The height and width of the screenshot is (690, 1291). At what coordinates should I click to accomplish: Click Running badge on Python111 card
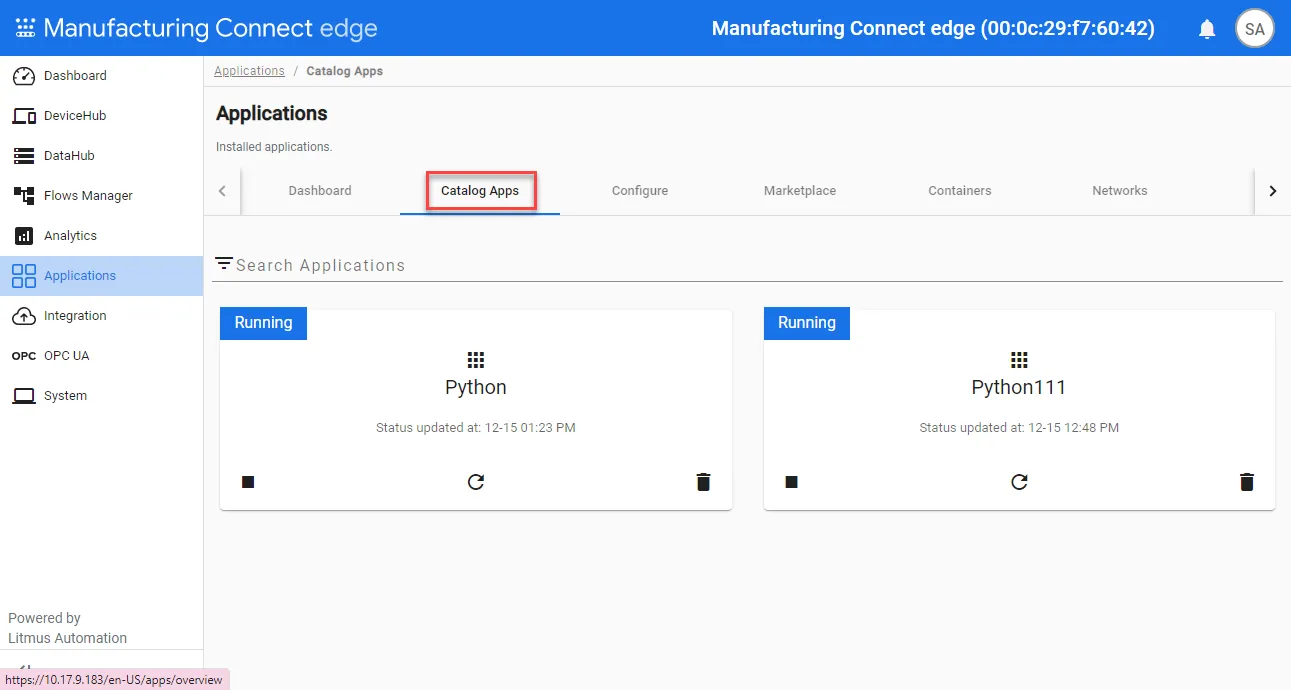coord(806,323)
